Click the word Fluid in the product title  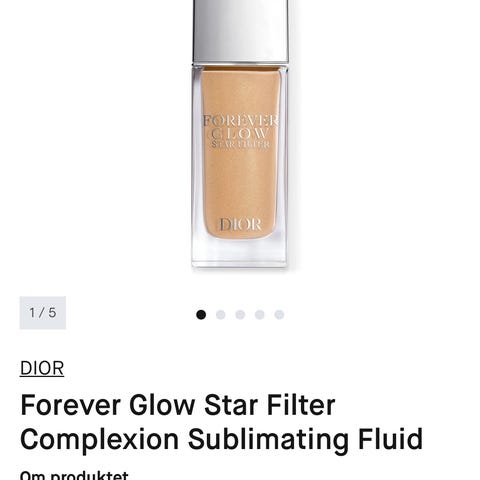(391, 438)
